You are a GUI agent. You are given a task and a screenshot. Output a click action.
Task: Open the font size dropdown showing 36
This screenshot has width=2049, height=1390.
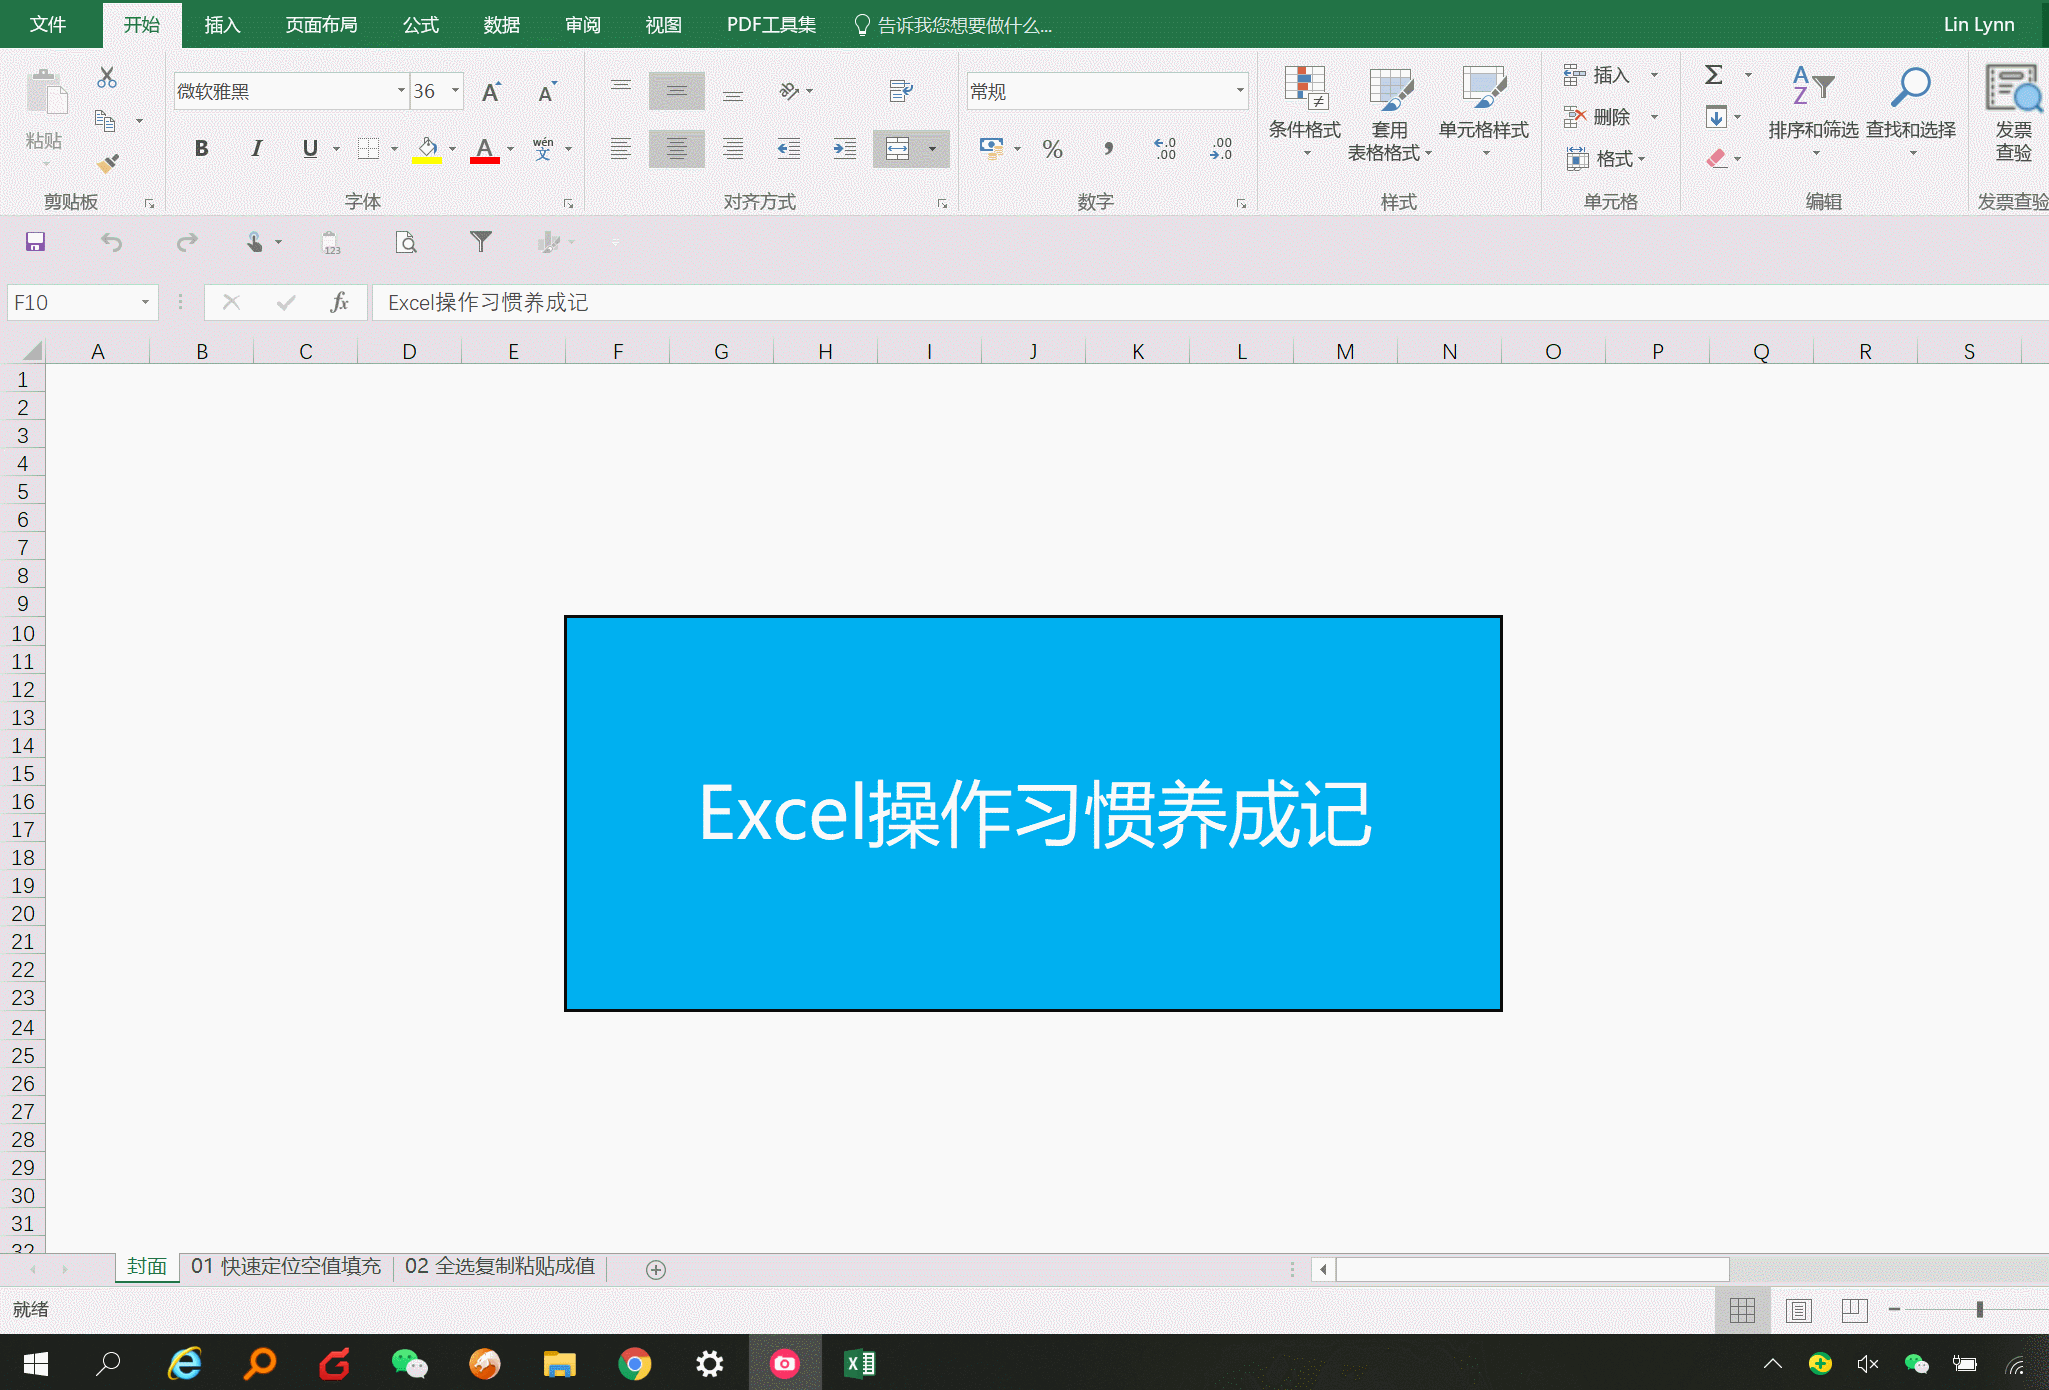[455, 91]
